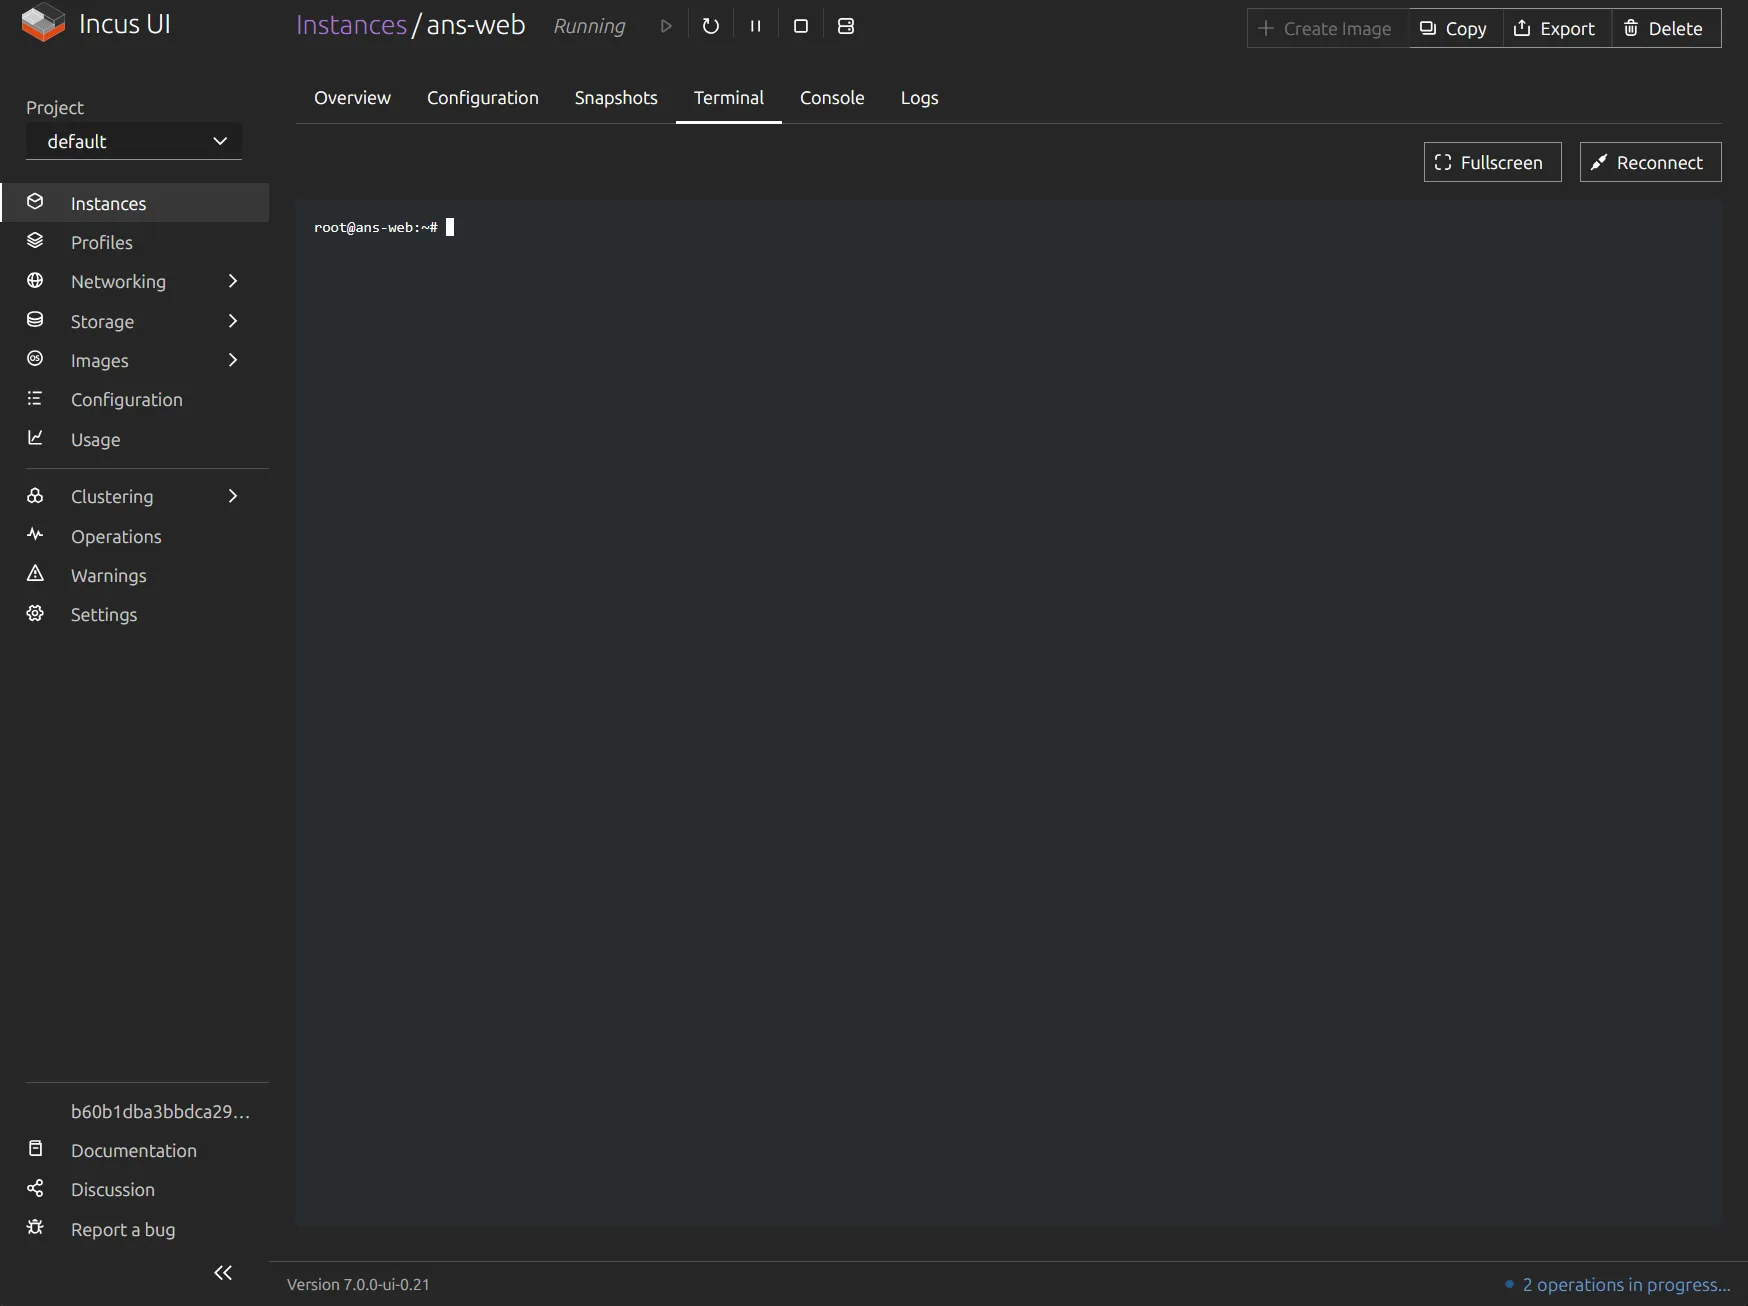Image resolution: width=1748 pixels, height=1306 pixels.
Task: Click the Create Image button
Action: click(x=1328, y=28)
